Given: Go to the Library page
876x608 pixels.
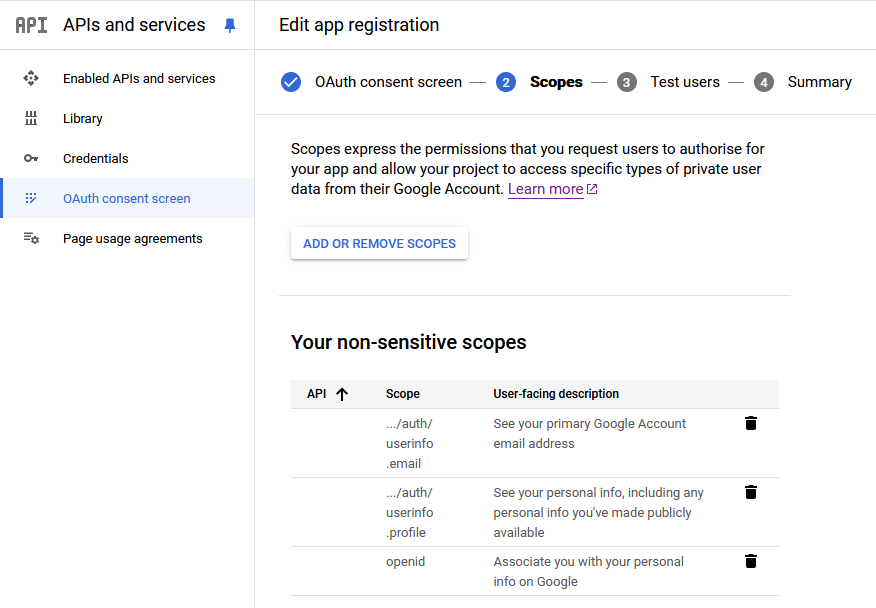Looking at the screenshot, I should (83, 118).
